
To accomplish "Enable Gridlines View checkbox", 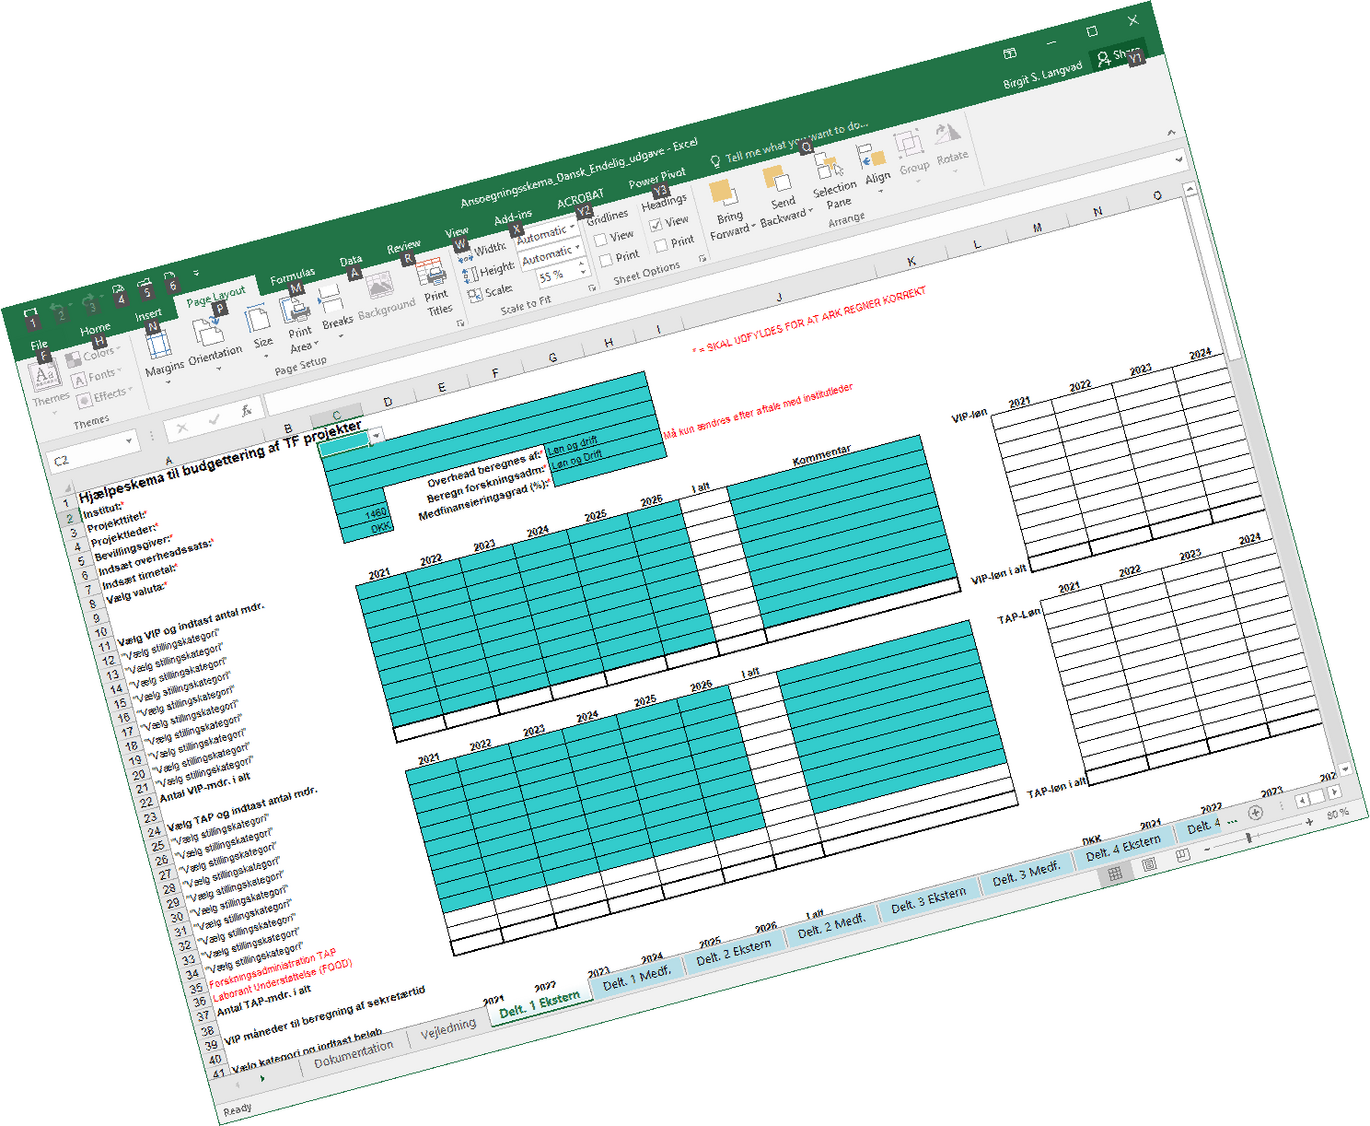I will click(x=601, y=240).
